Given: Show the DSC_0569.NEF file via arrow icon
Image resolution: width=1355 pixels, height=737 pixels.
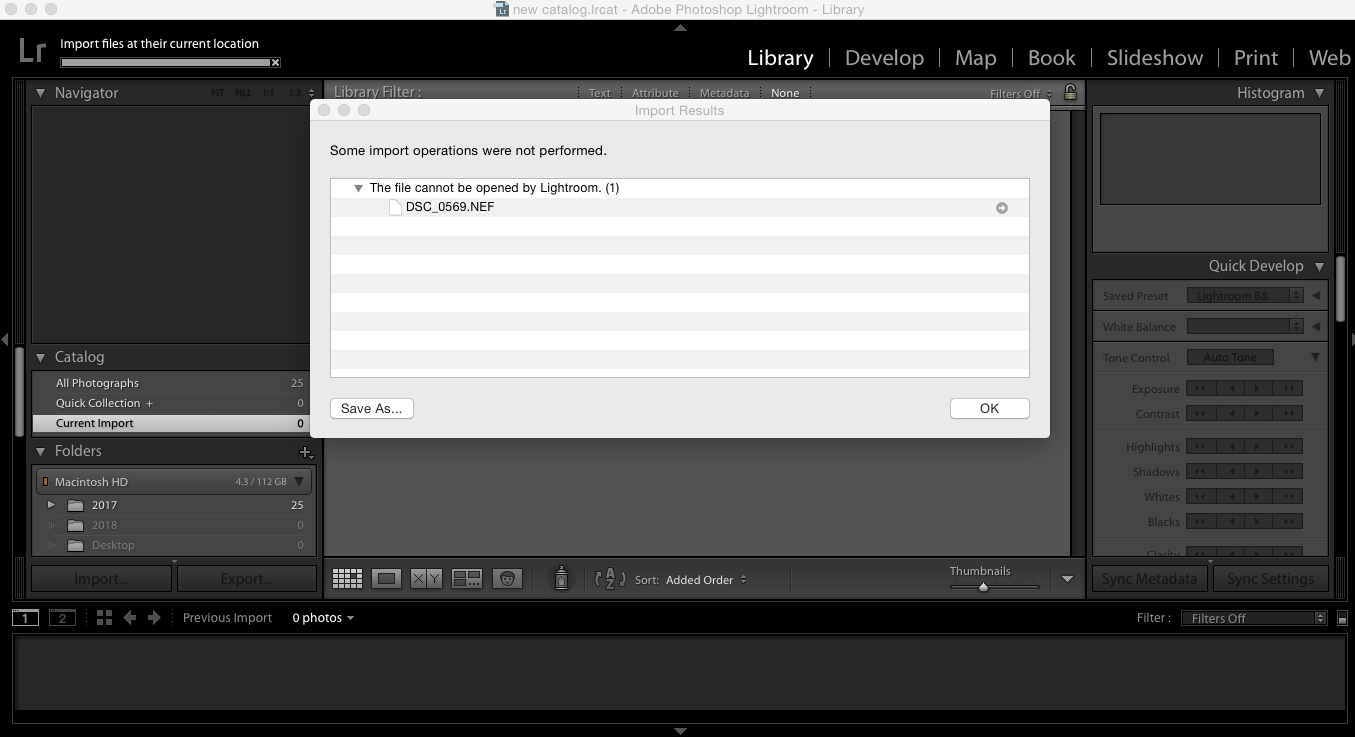Looking at the screenshot, I should click(x=1001, y=208).
